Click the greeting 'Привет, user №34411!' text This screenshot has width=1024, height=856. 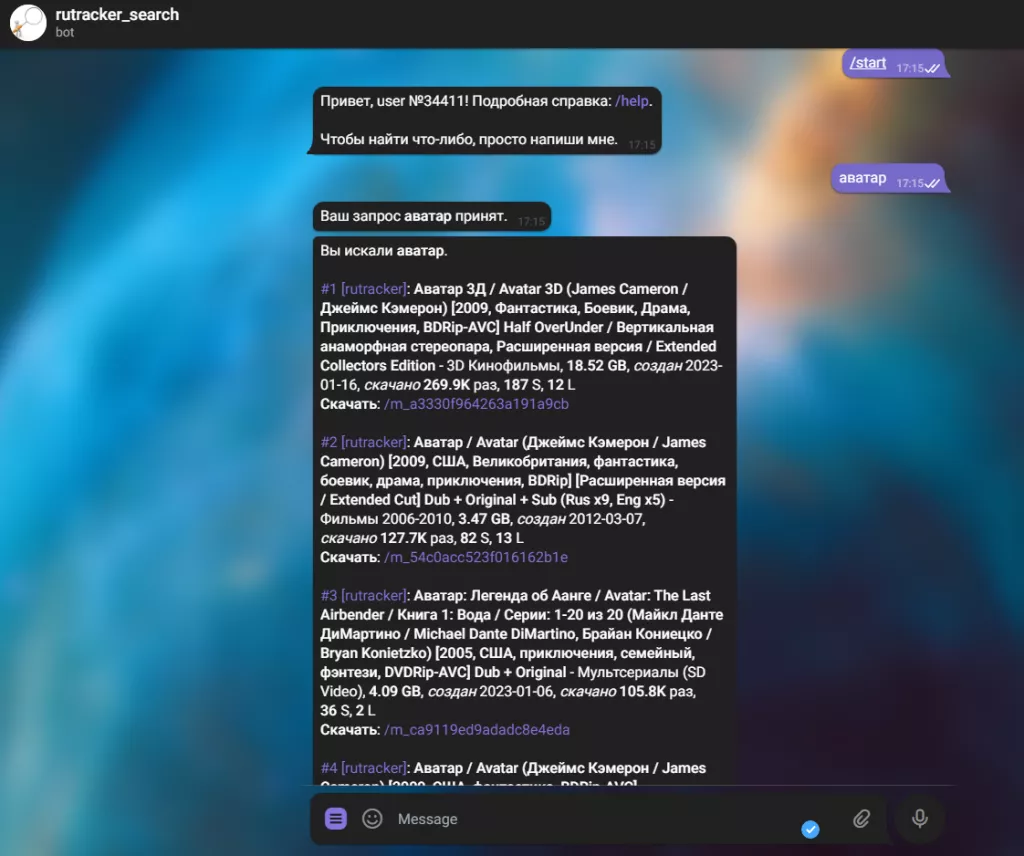[x=394, y=101]
